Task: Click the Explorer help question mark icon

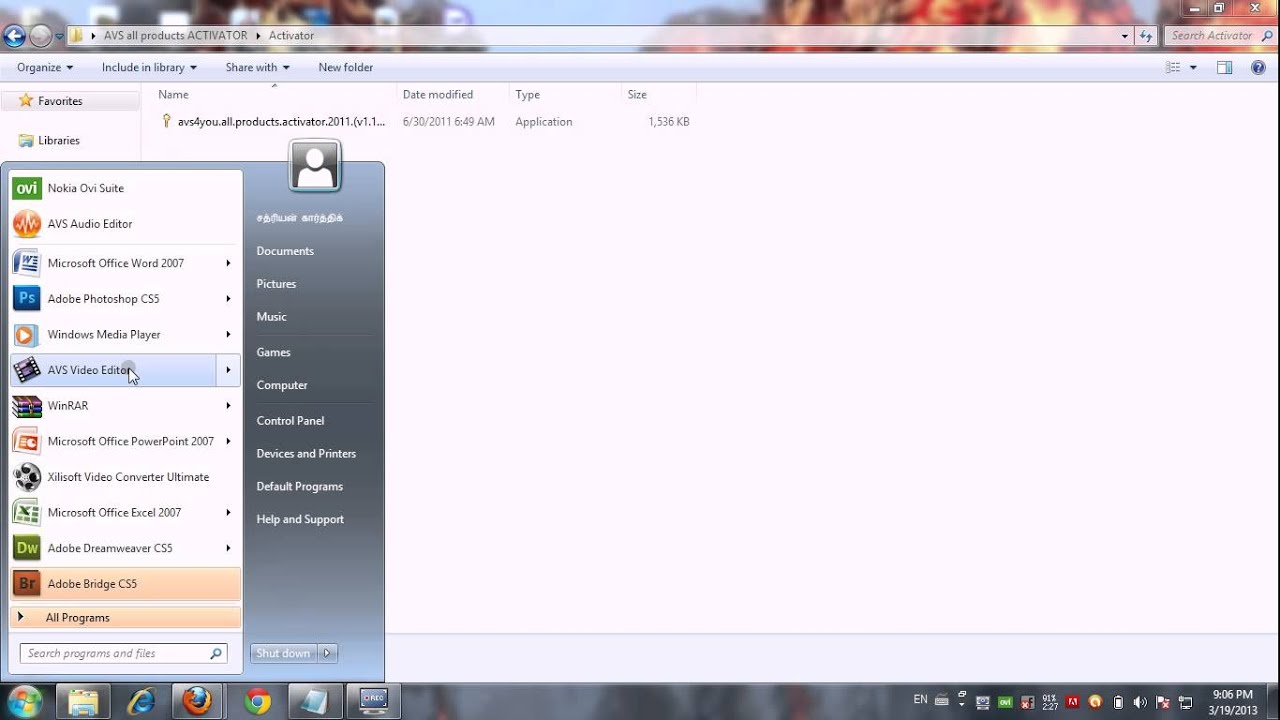Action: pos(1258,67)
